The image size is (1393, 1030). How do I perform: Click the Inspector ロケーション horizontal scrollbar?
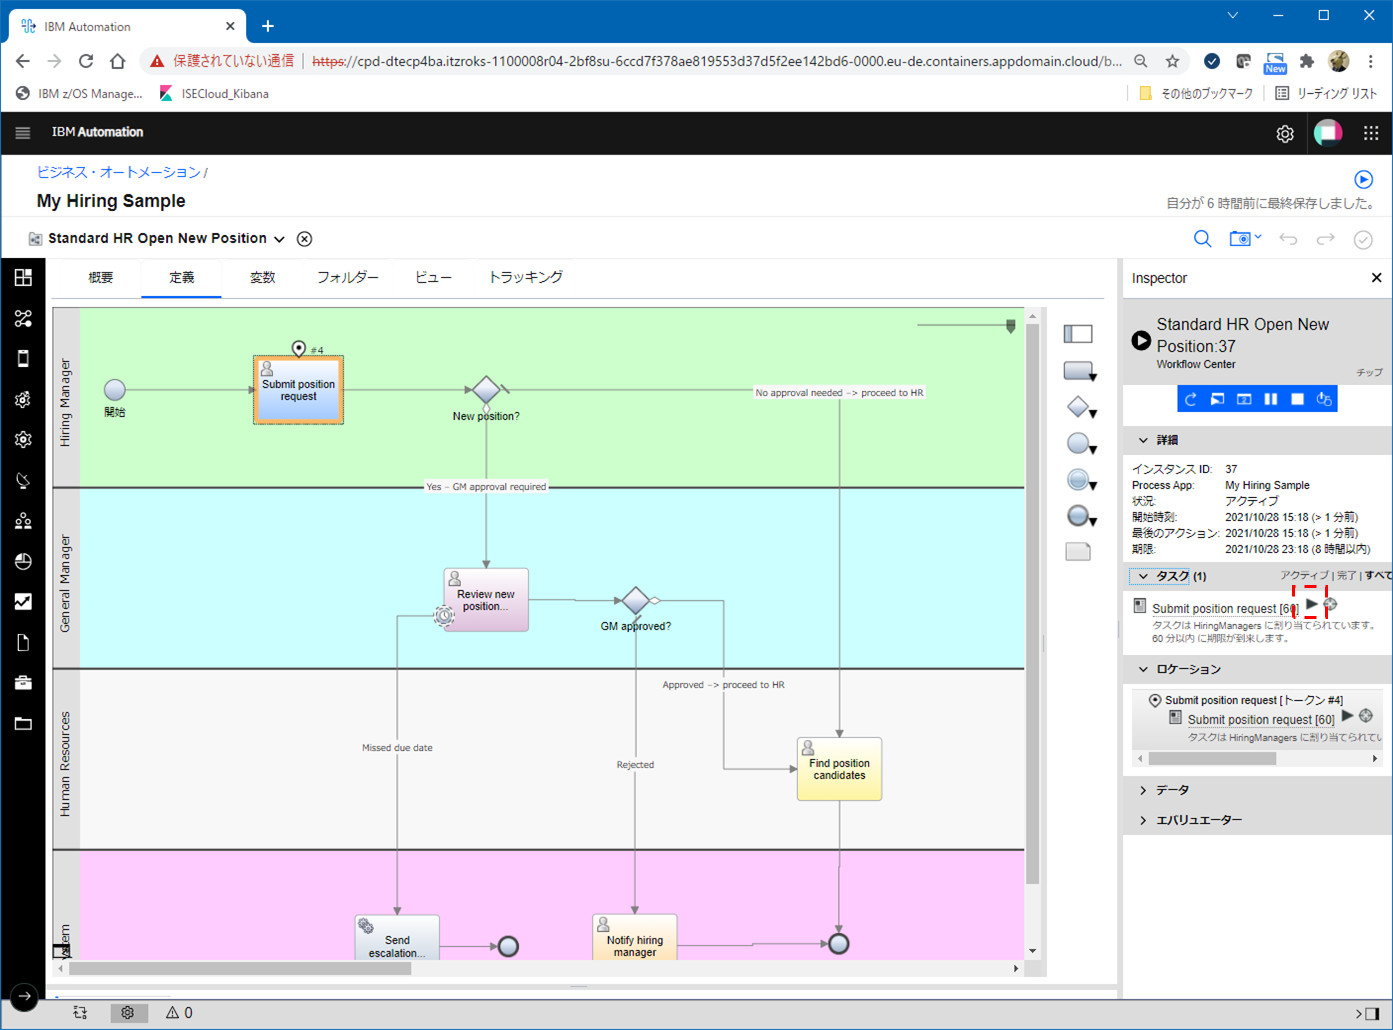1212,759
